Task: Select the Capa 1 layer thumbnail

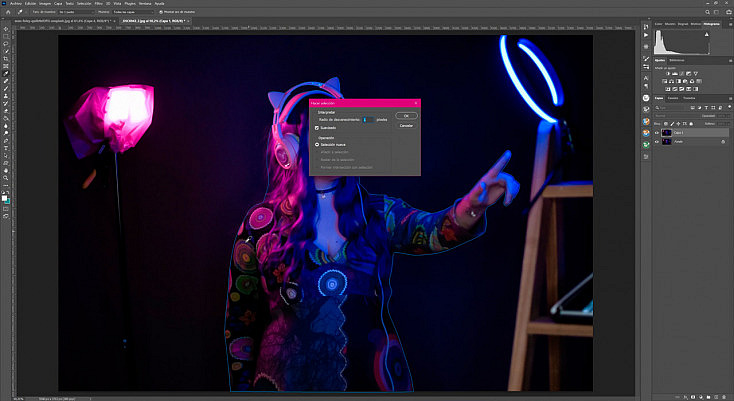Action: [667, 133]
